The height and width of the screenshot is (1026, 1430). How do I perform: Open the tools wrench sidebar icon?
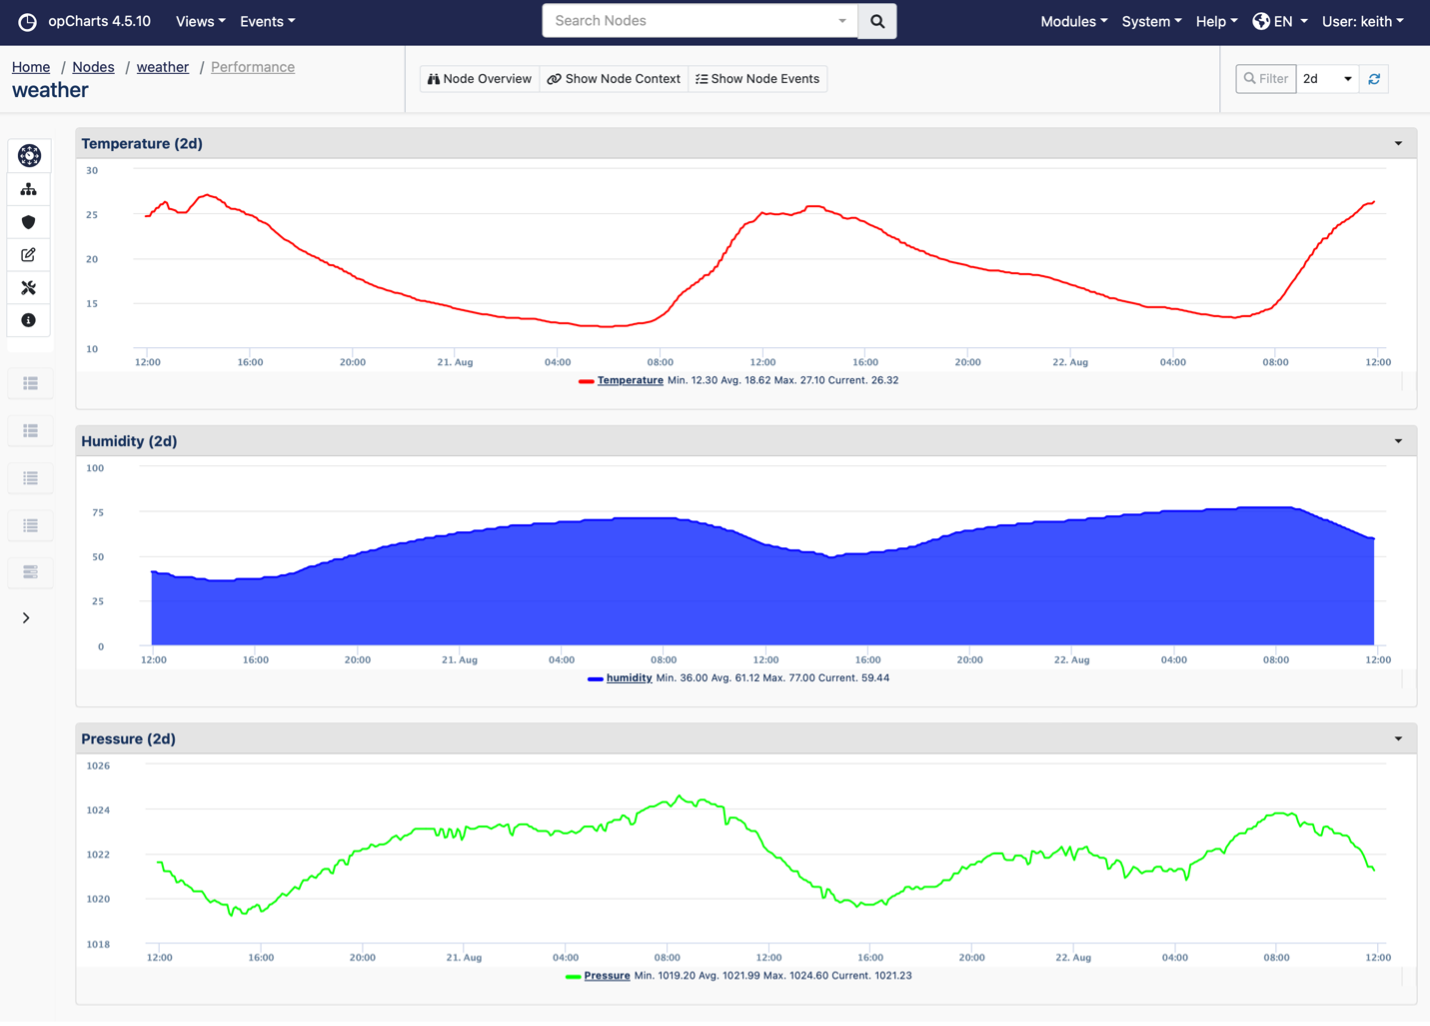[29, 288]
